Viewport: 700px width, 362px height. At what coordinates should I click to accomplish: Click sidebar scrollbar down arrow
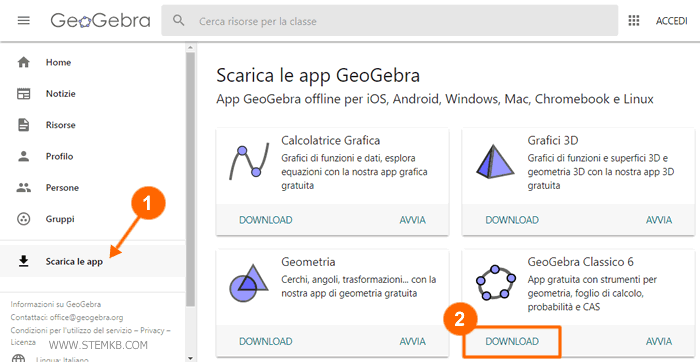(x=191, y=358)
